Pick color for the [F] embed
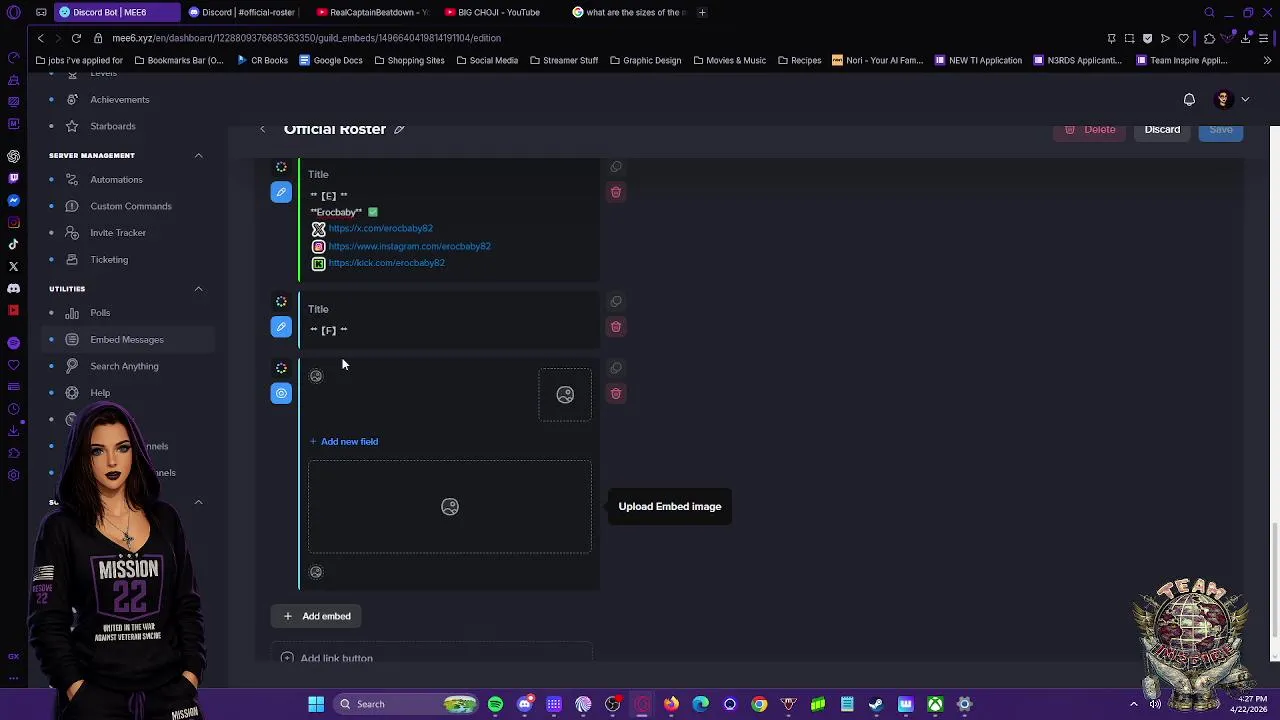Screen dimensions: 1280x720 (281, 301)
